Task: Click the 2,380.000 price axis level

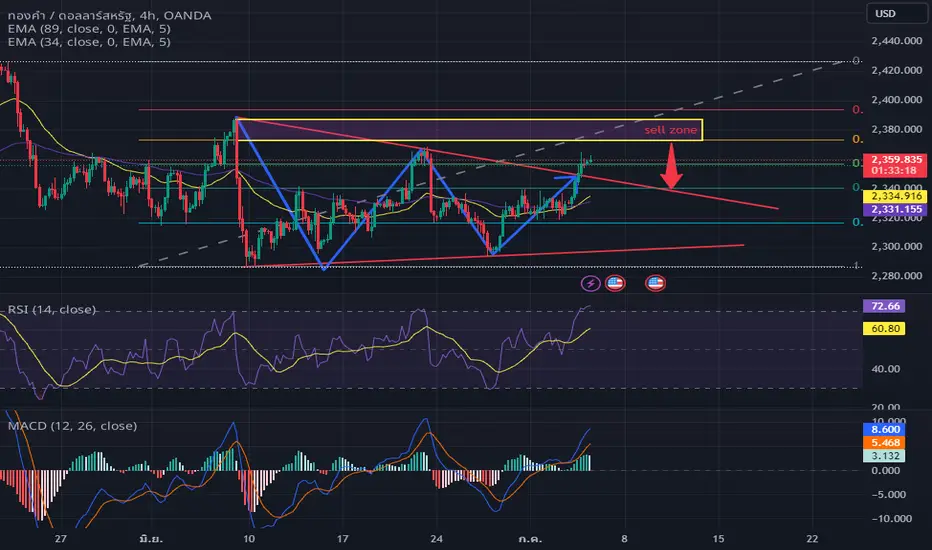Action: 897,129
